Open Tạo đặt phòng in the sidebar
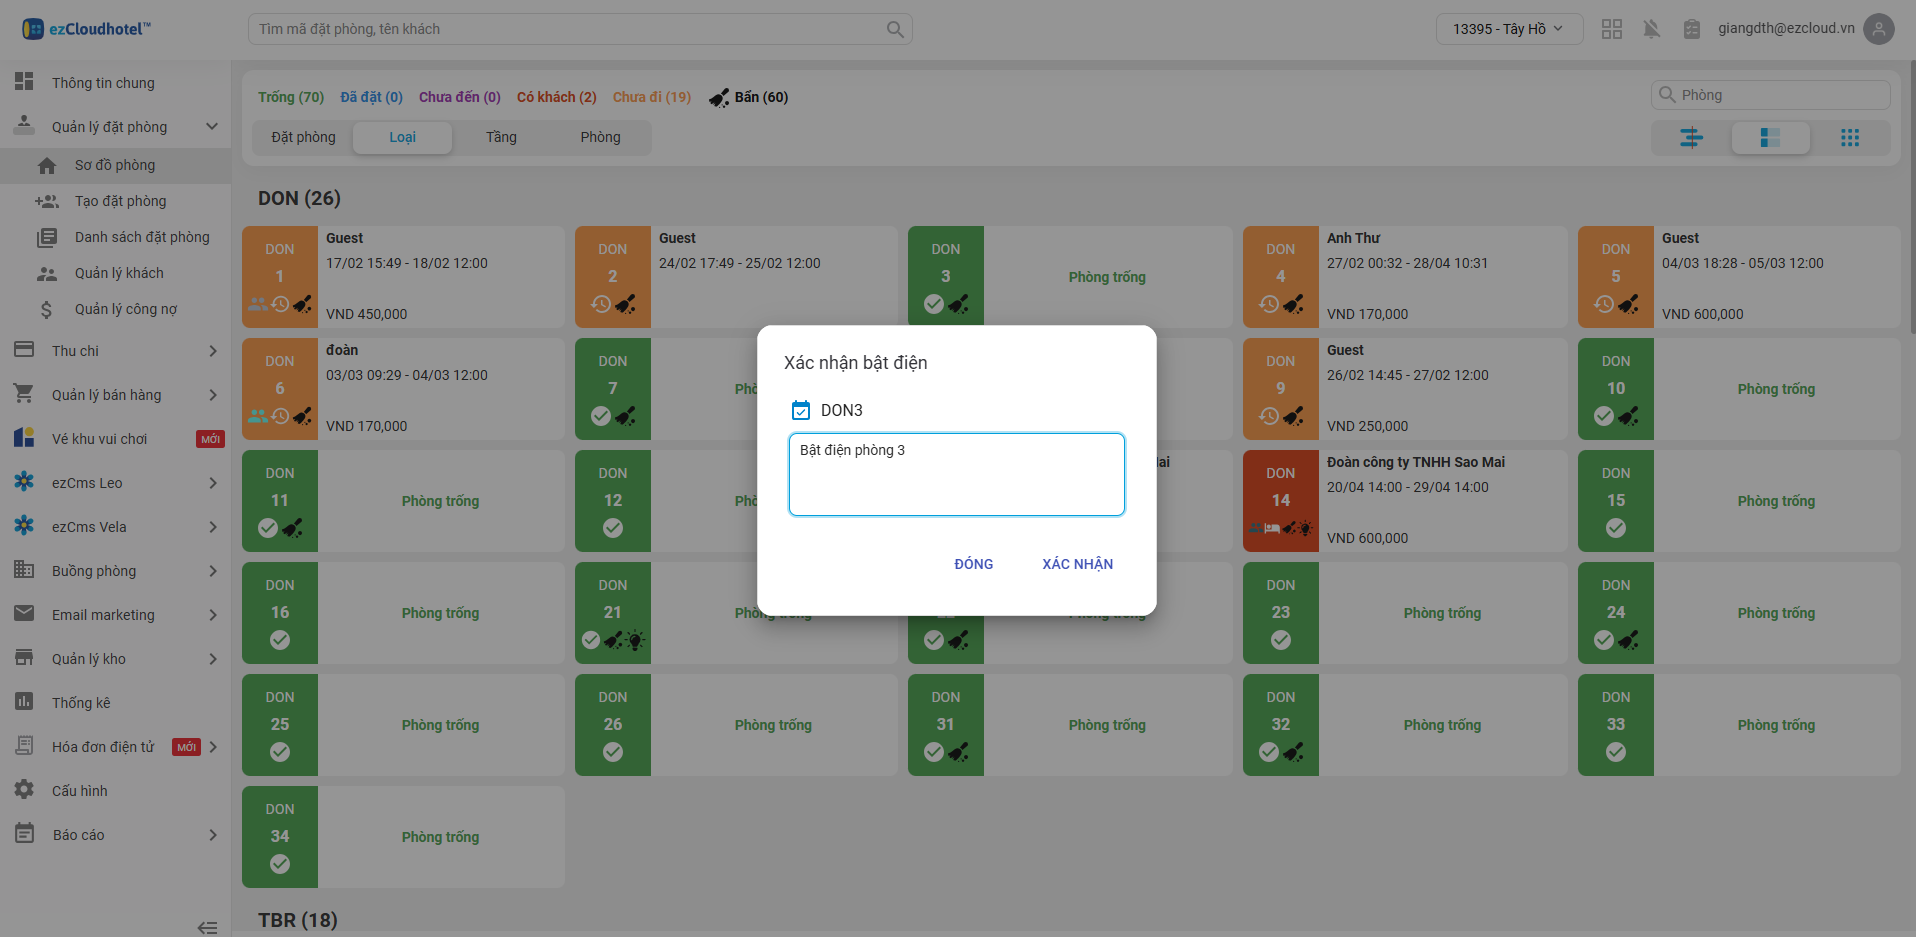Screen dimensions: 1916x937 pos(120,201)
